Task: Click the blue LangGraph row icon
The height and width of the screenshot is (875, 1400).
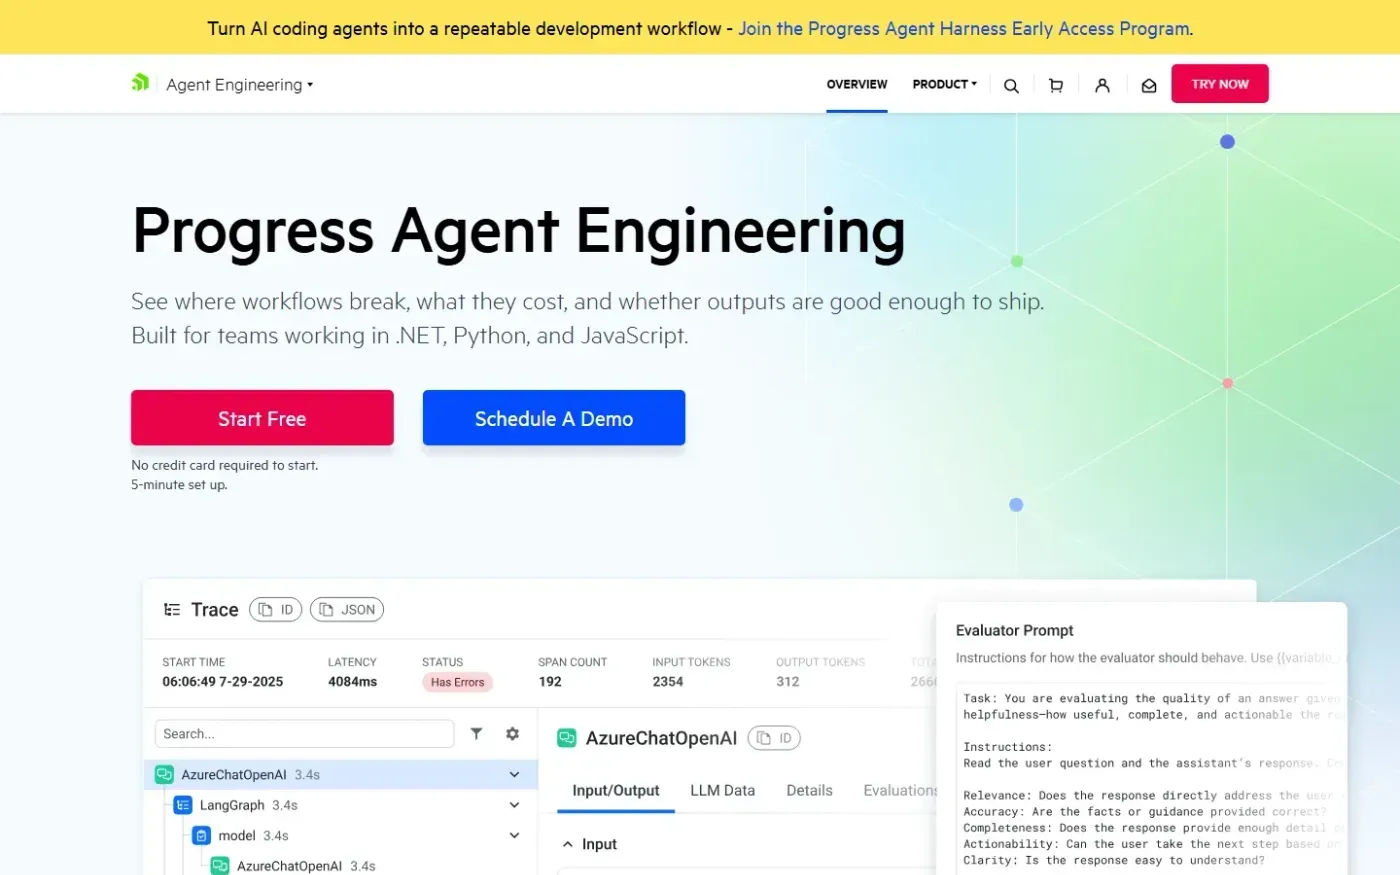Action: click(x=183, y=805)
